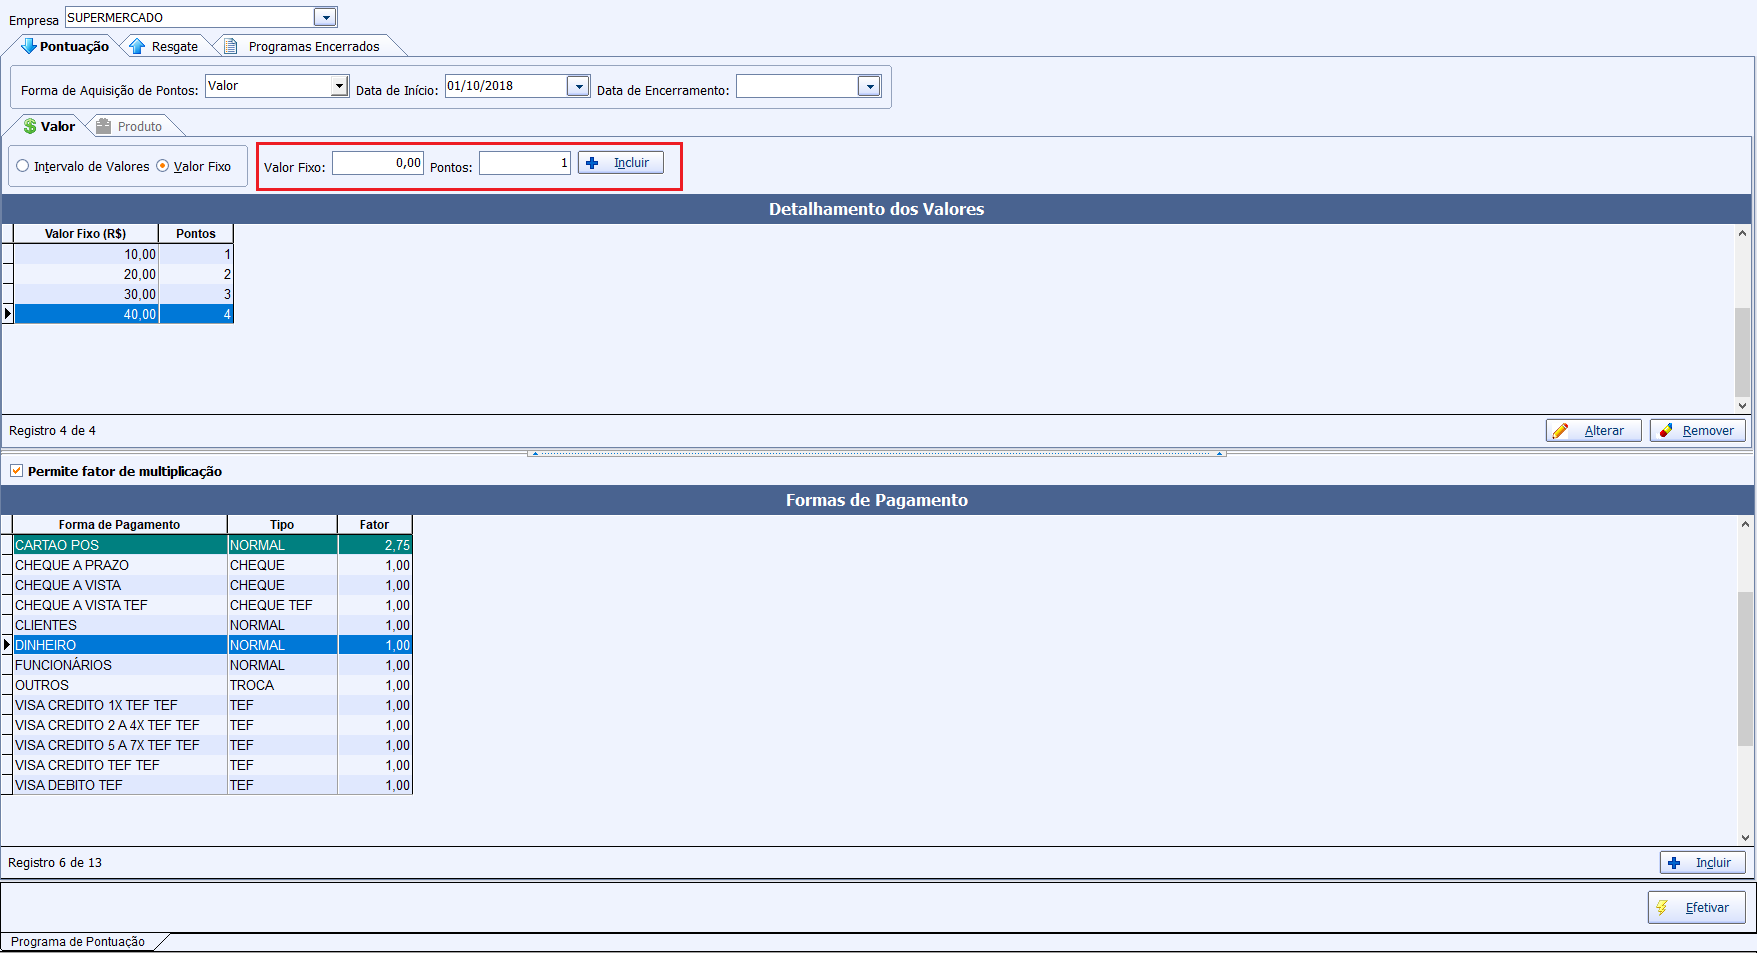Select the Valor Fixo radio option
The image size is (1757, 953).
[x=163, y=166]
